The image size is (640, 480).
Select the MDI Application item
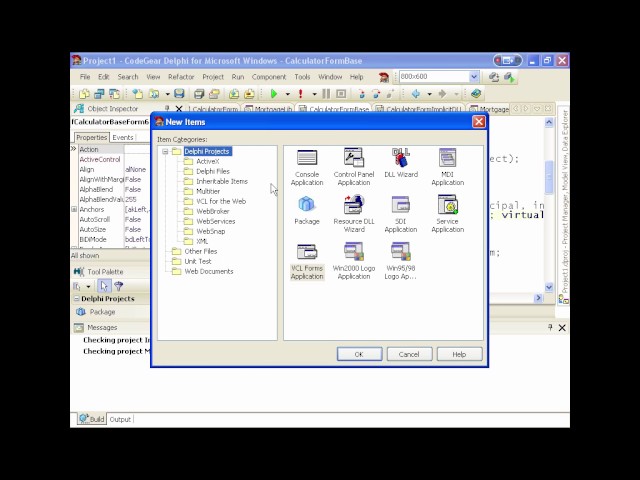tap(447, 167)
